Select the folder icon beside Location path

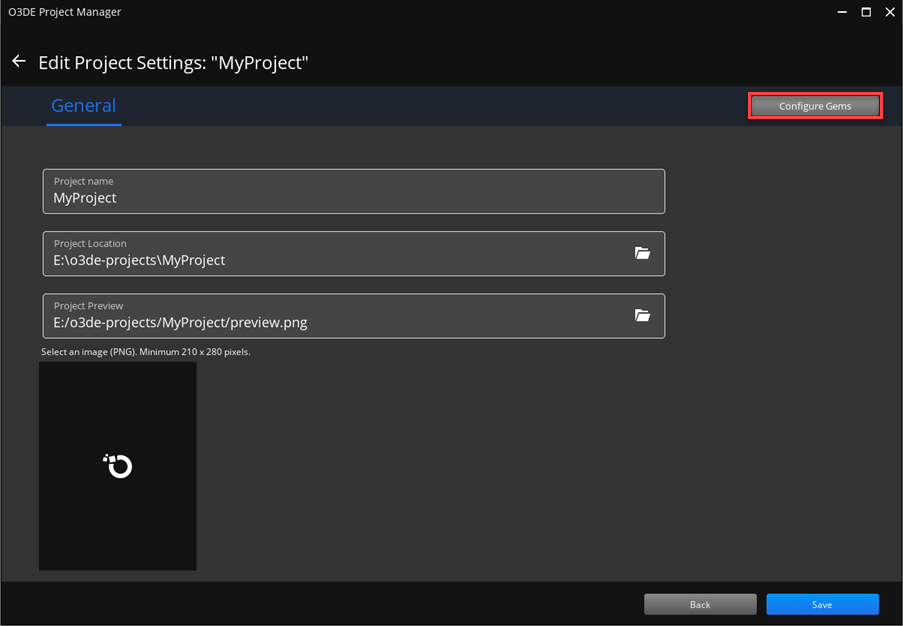[643, 253]
